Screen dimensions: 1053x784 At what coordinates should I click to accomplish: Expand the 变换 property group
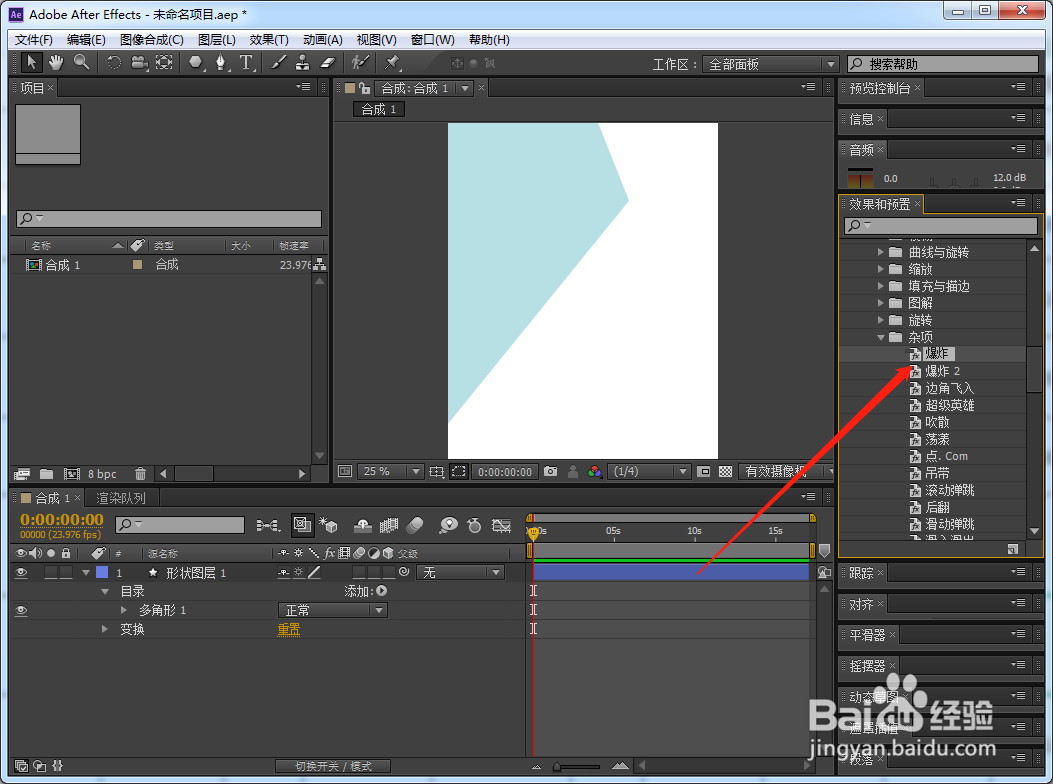[x=105, y=629]
